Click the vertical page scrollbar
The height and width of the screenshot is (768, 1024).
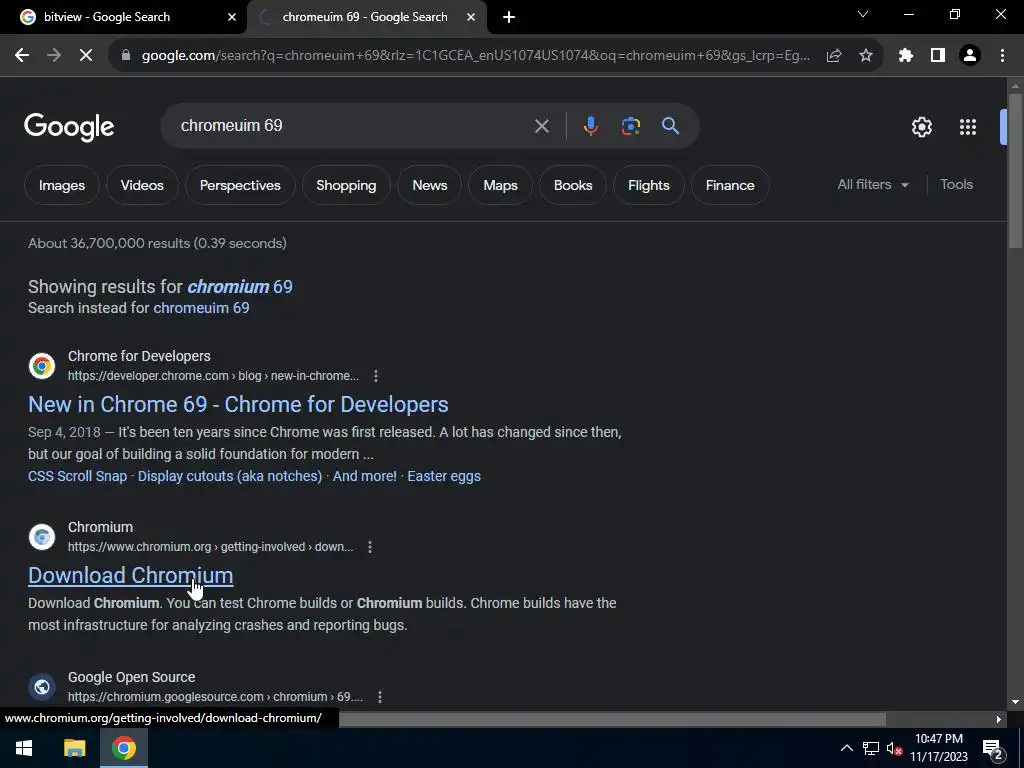[x=1015, y=170]
